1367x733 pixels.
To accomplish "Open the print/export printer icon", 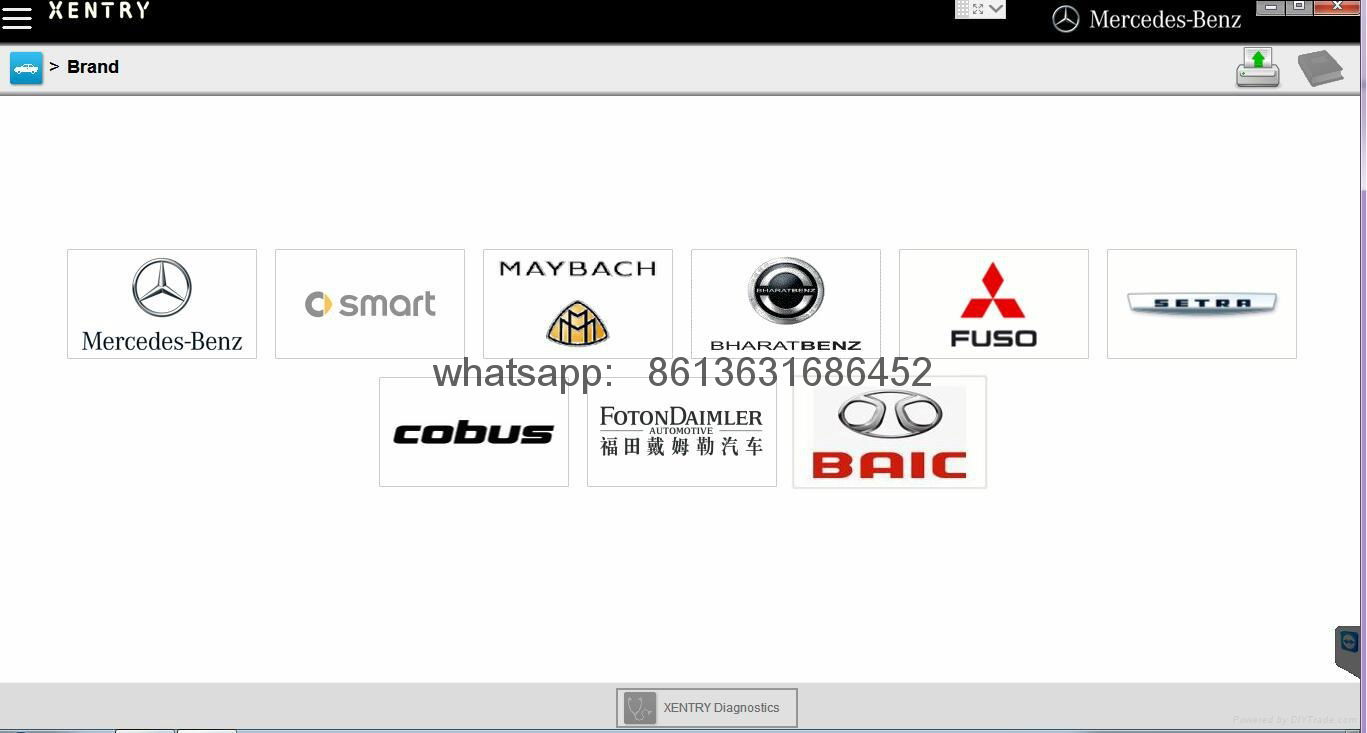I will 1258,68.
